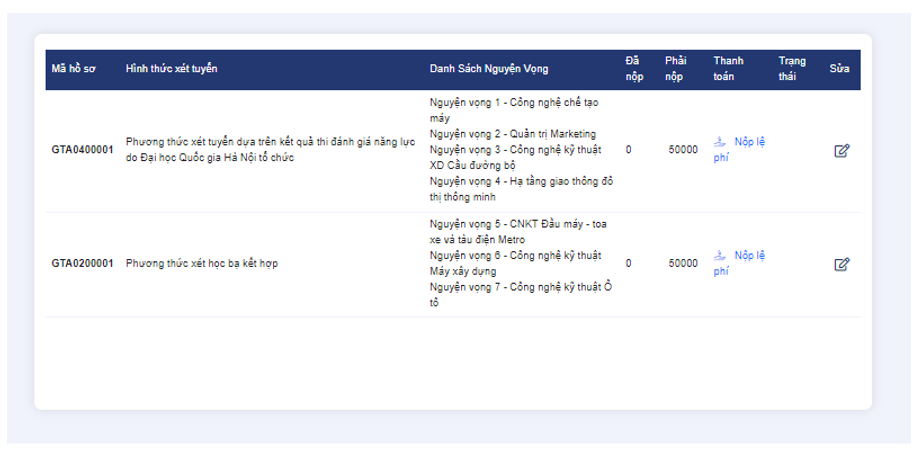This screenshot has width=923, height=455.
Task: Click the 'Danh Sách Nguyện Vọng' column header
Action: [488, 69]
